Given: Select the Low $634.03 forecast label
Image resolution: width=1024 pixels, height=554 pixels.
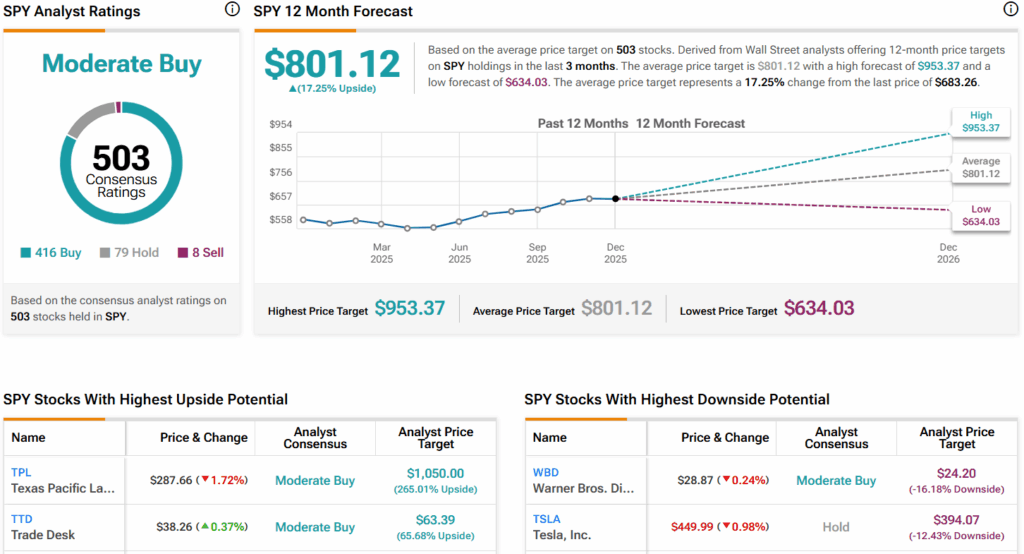Looking at the screenshot, I should [980, 215].
